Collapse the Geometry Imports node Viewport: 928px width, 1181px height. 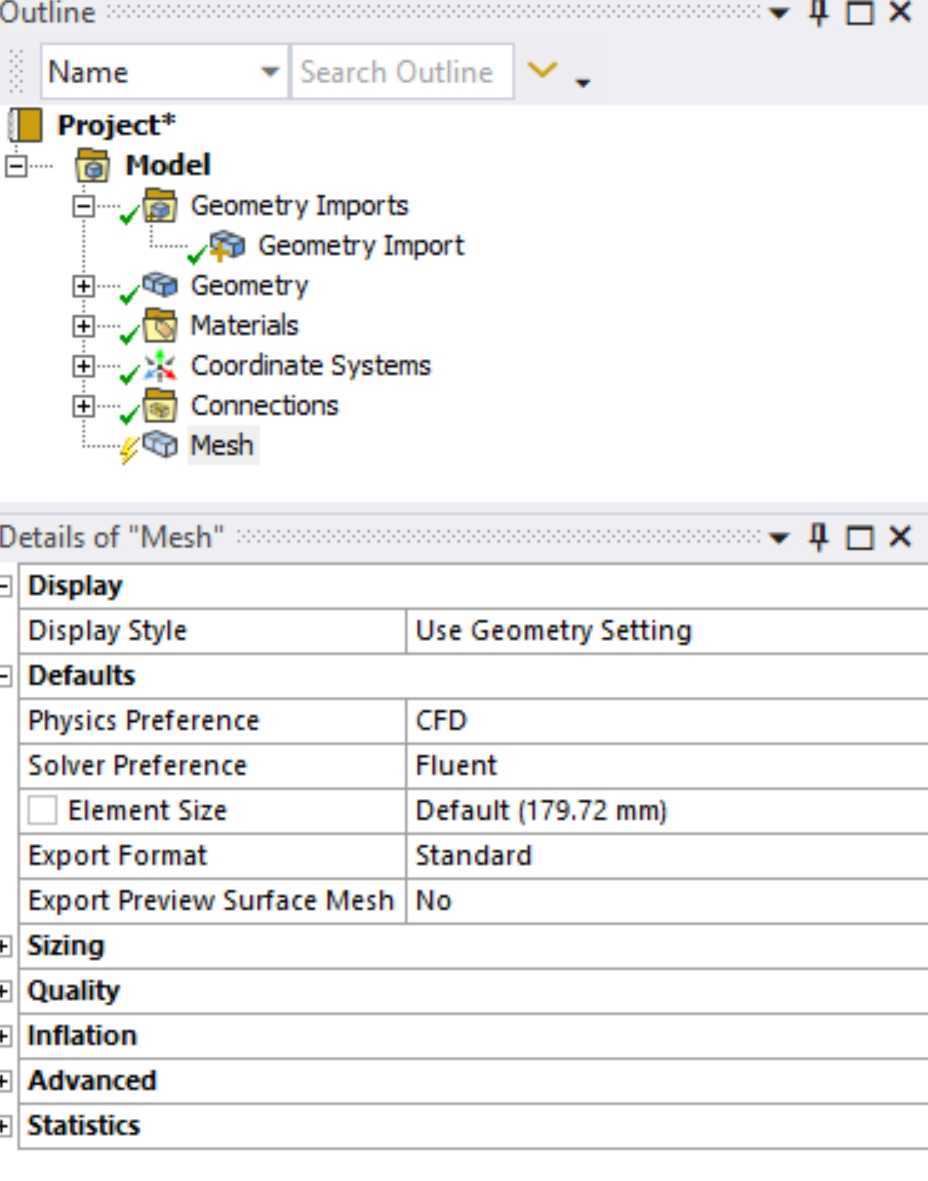pyautogui.click(x=84, y=206)
